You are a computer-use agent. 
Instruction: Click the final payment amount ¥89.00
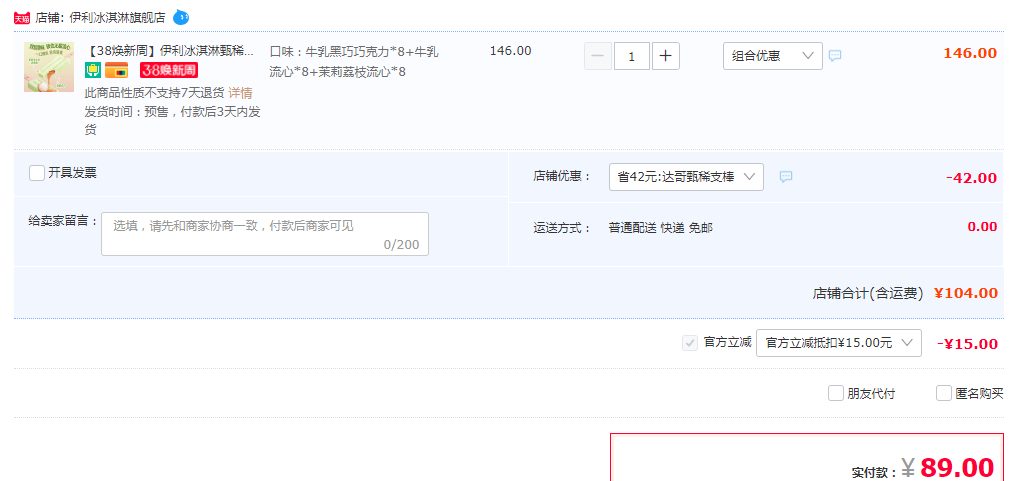(x=947, y=467)
